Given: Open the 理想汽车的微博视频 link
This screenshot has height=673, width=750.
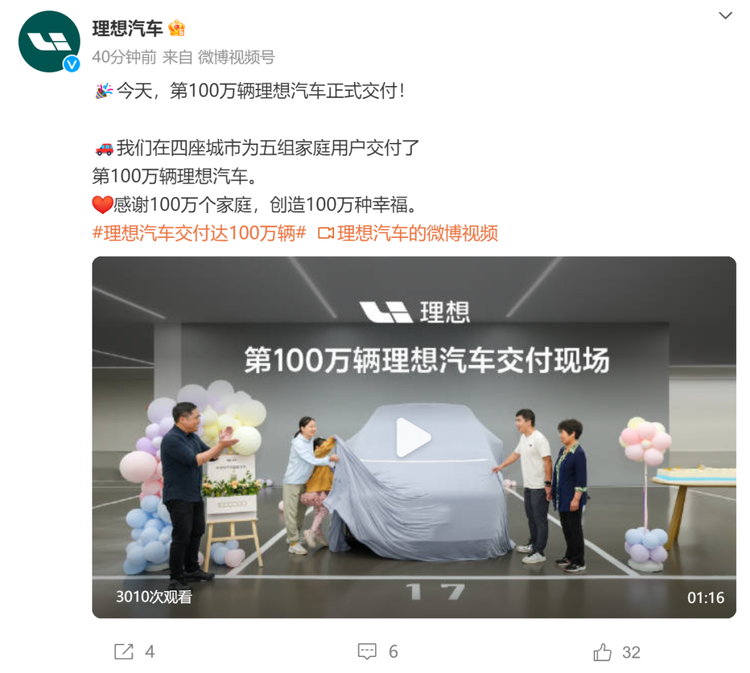Looking at the screenshot, I should (418, 233).
